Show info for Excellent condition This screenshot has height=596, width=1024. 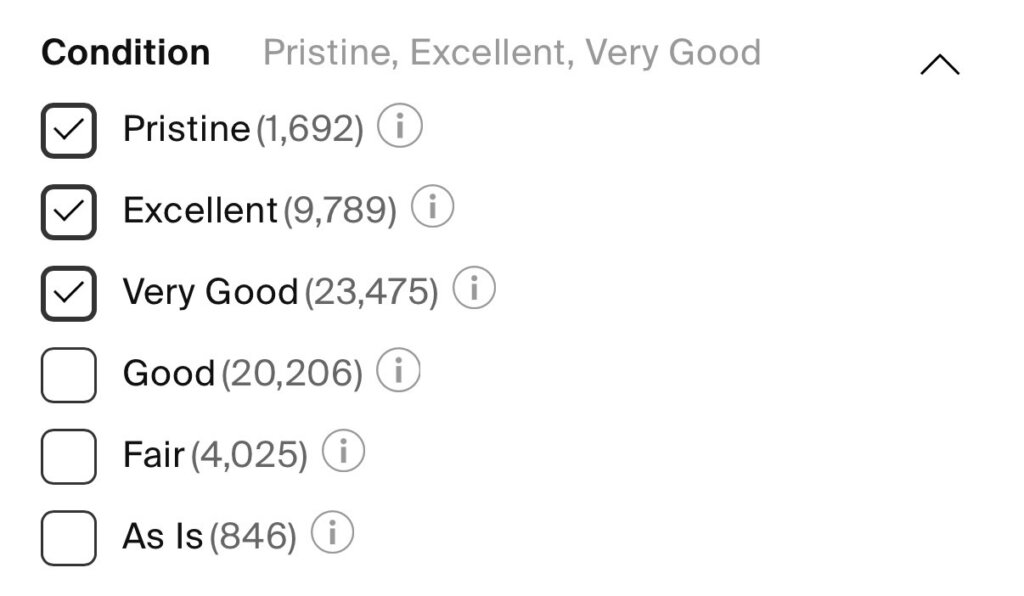coord(433,209)
